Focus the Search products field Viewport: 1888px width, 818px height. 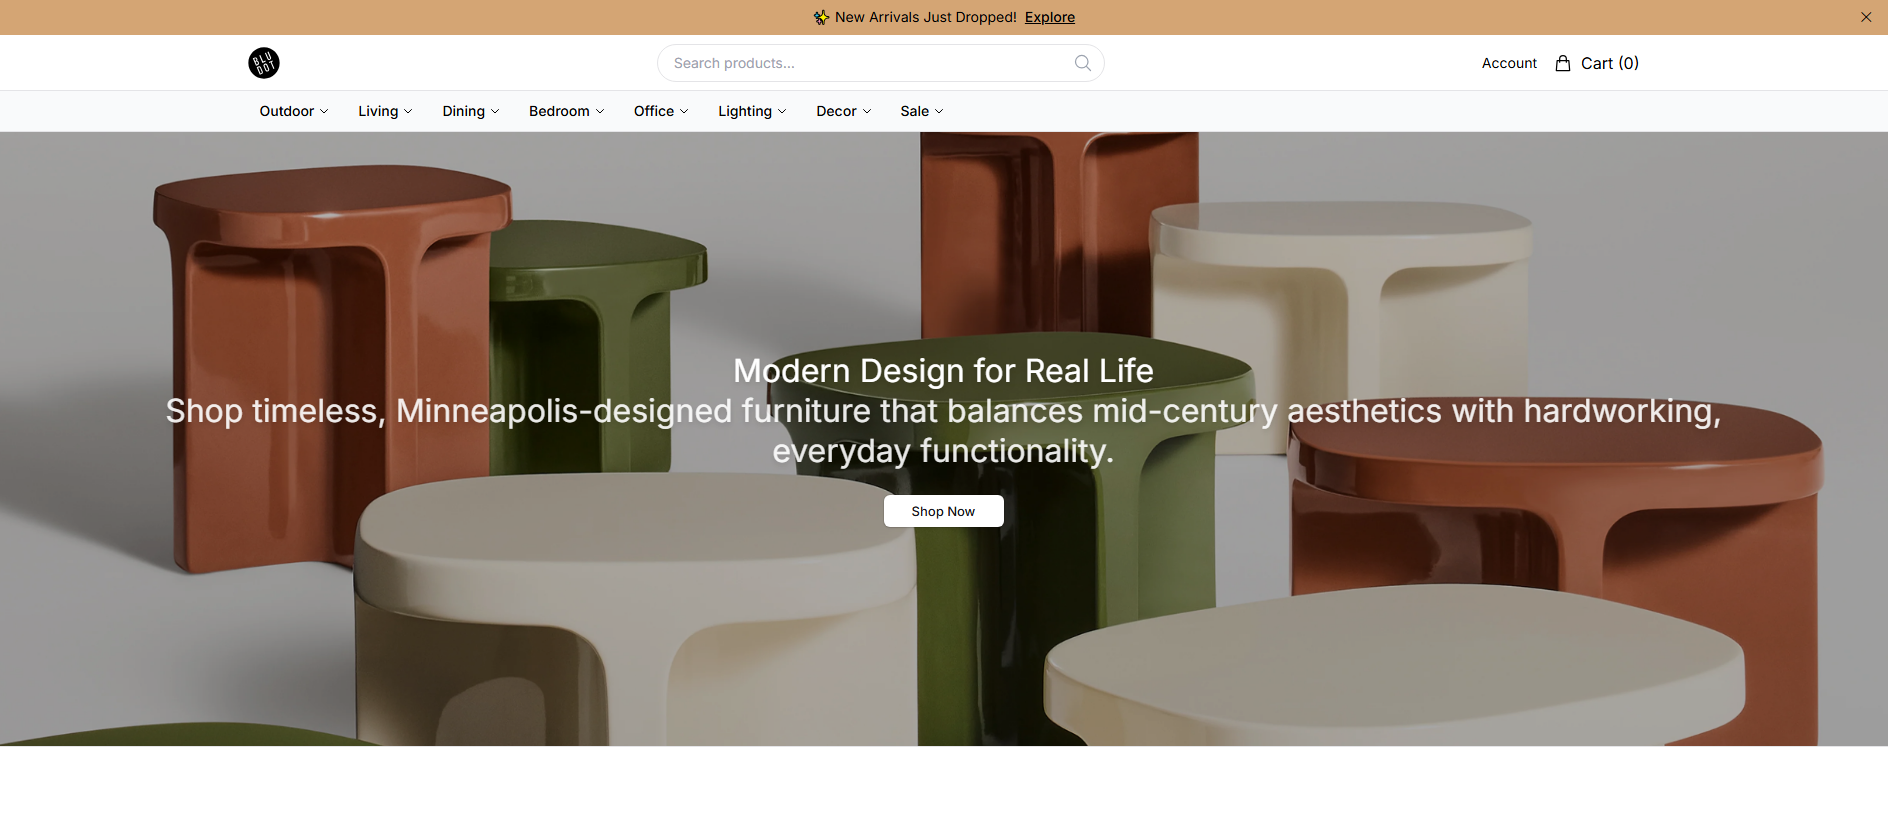pos(881,63)
